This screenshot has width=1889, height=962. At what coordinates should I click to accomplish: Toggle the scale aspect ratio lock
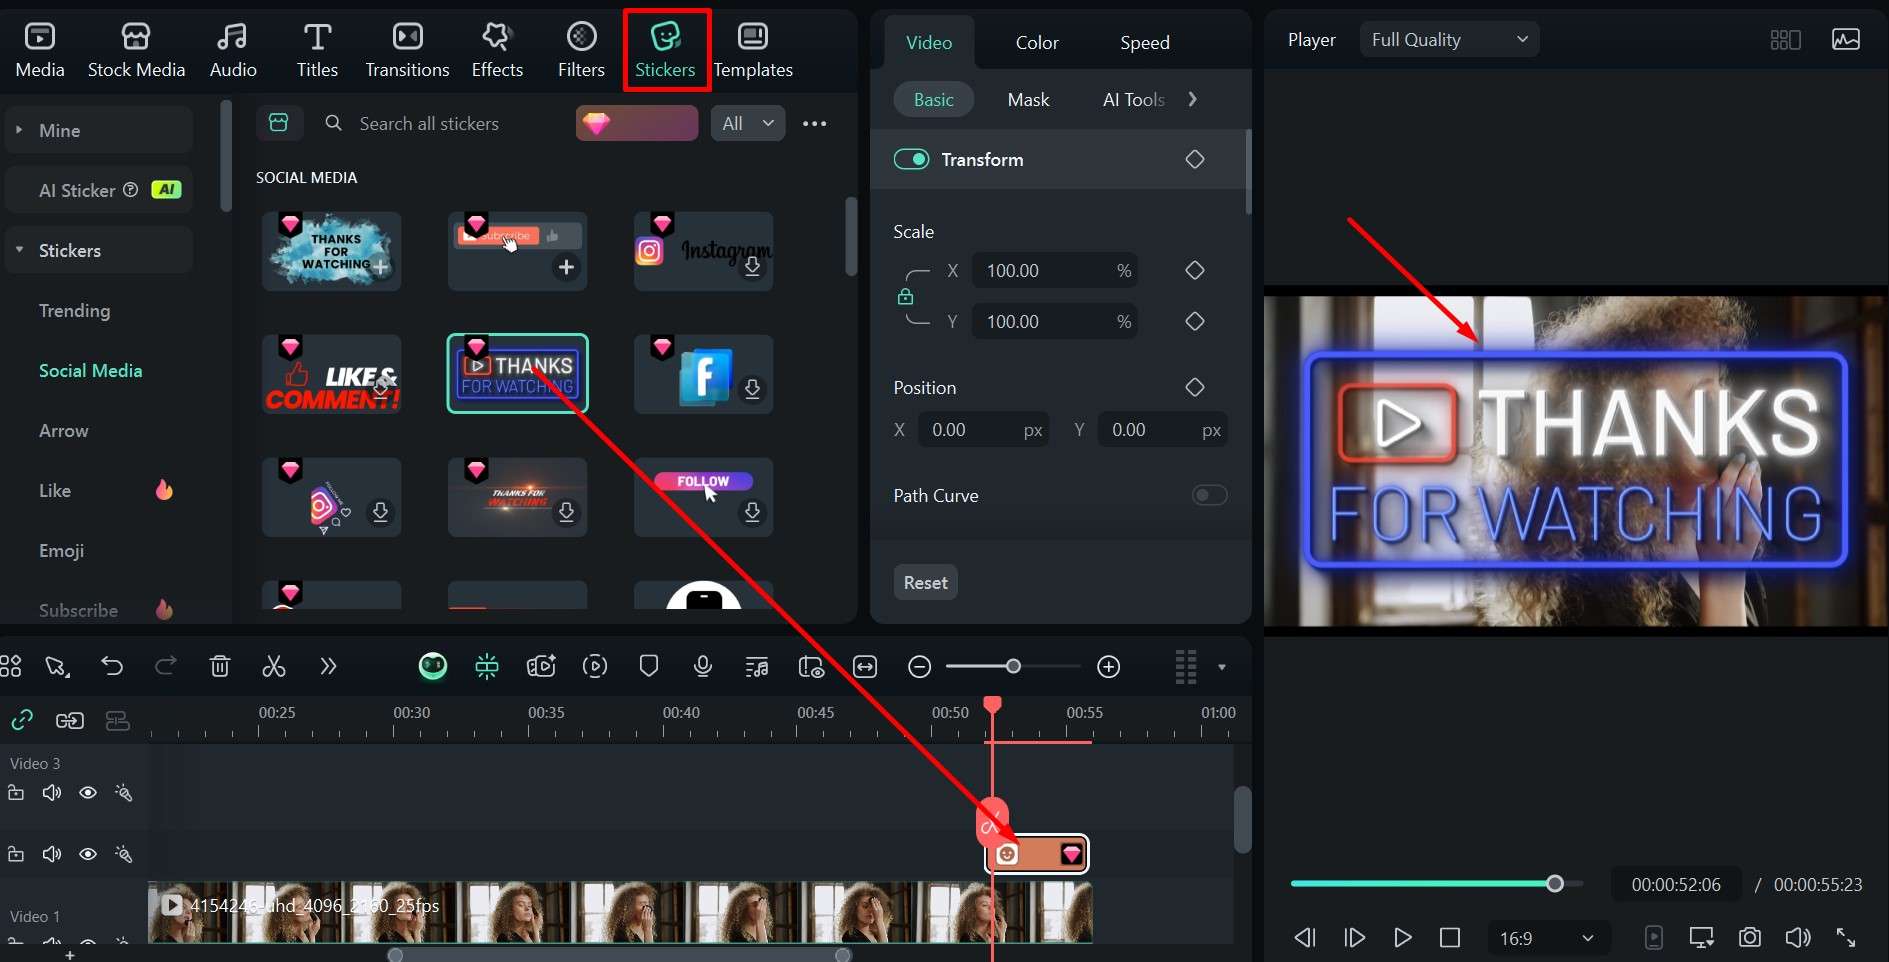tap(905, 296)
